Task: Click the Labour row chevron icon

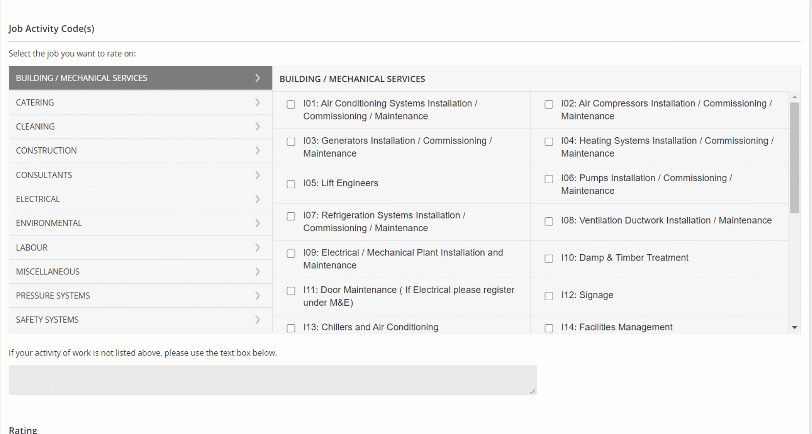Action: [x=257, y=247]
